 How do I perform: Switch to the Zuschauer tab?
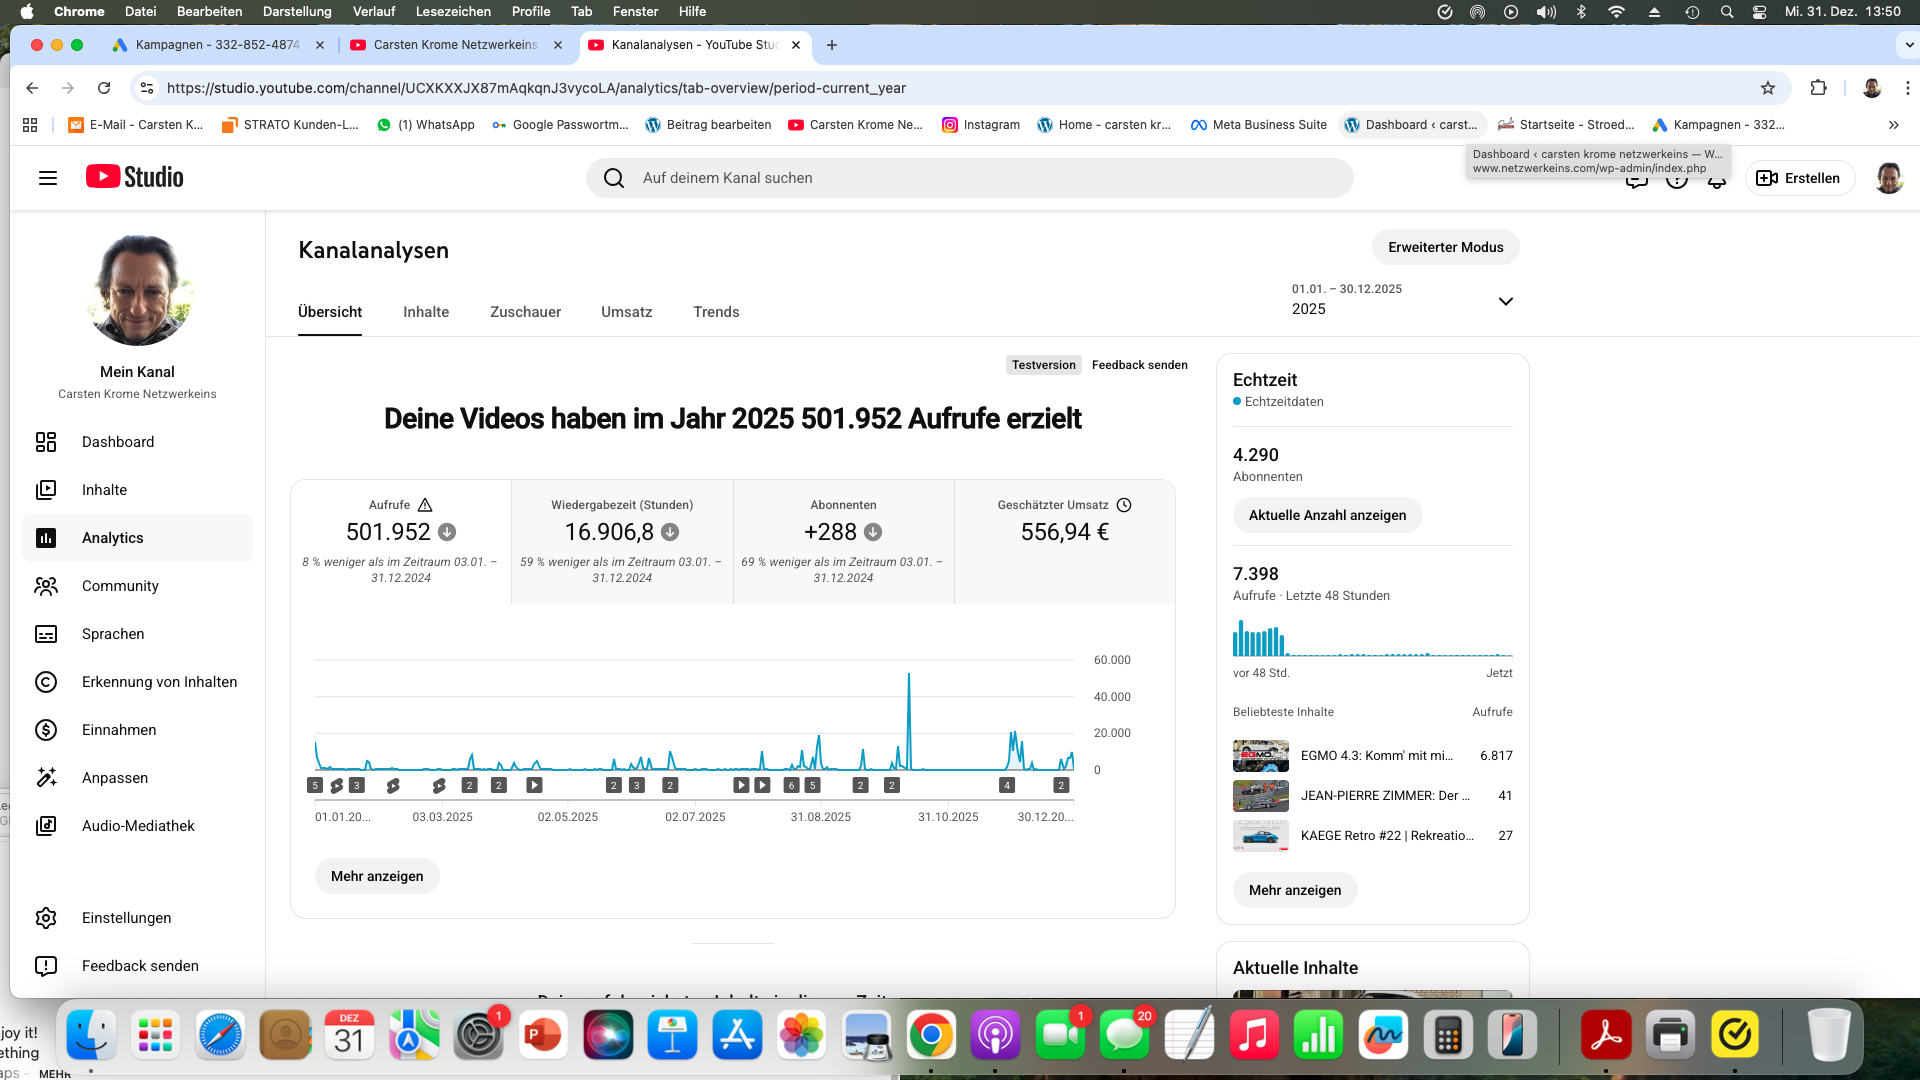525,312
